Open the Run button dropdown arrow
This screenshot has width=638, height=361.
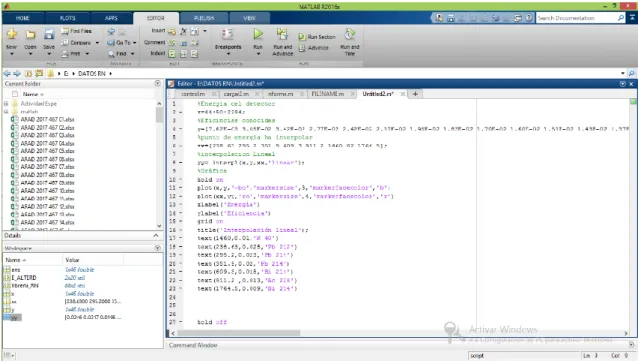(258, 53)
